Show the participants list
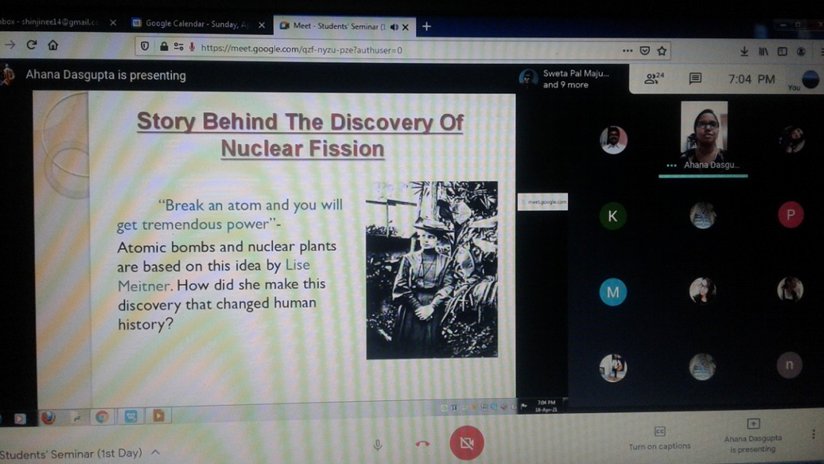 [x=655, y=78]
